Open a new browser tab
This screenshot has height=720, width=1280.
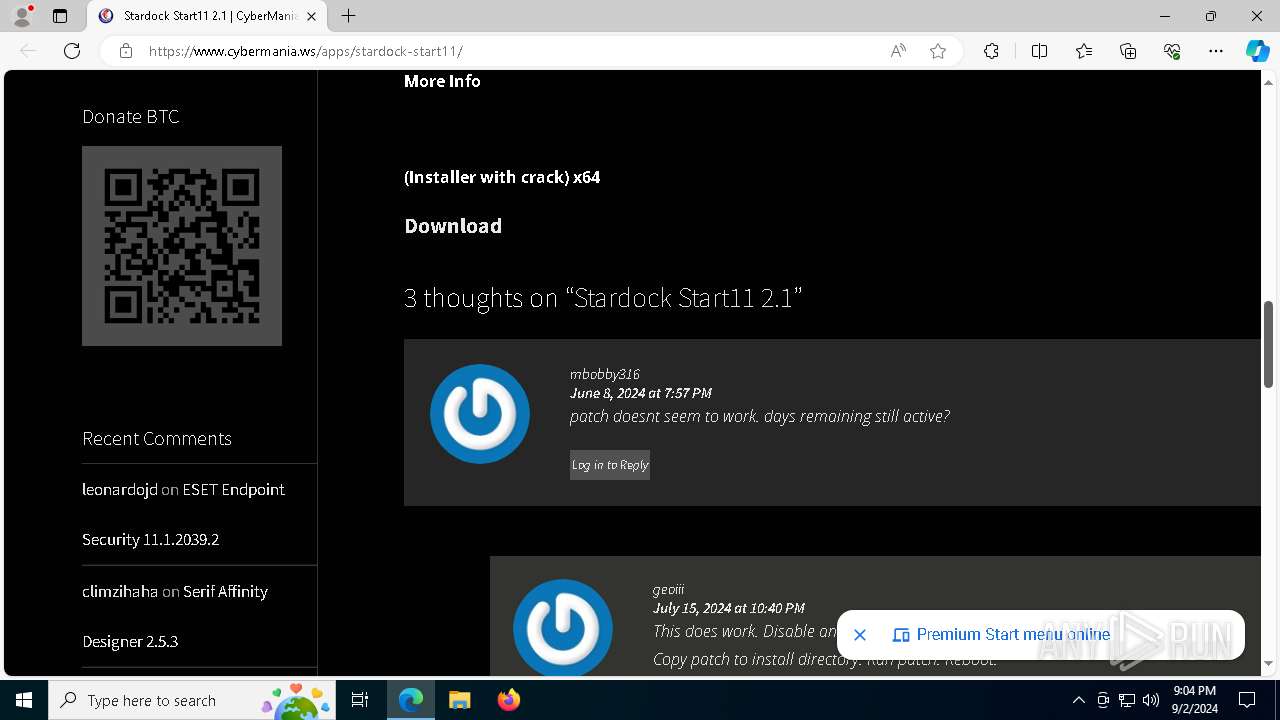[x=348, y=16]
